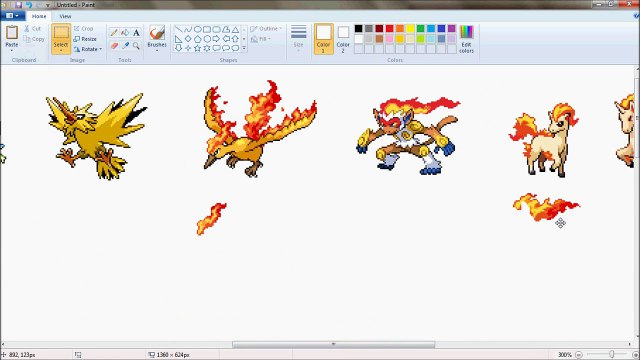Choose the Rounded rectangular callout shape
Viewport: 640px width, 360px height.
pyautogui.click(x=216, y=48)
